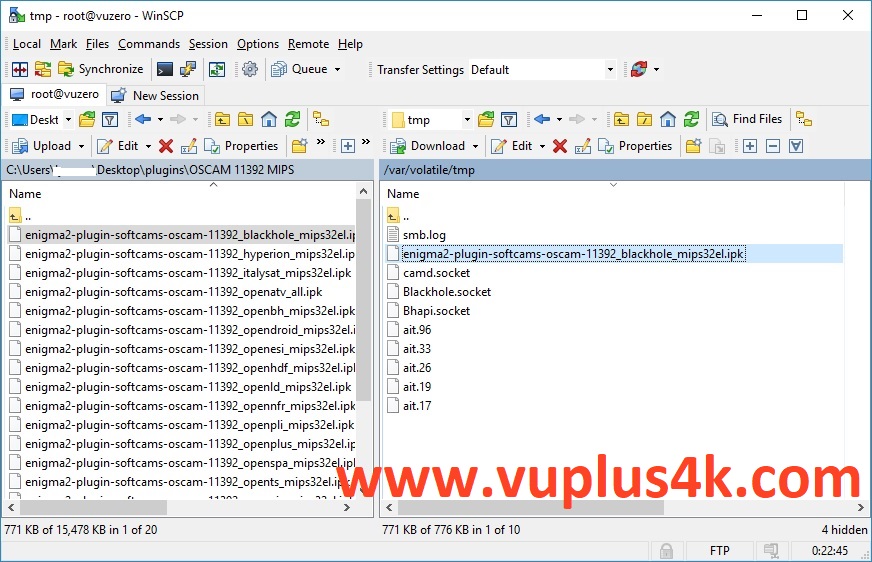The image size is (872, 562).
Task: Create a new local folder icon
Action: pos(299,146)
